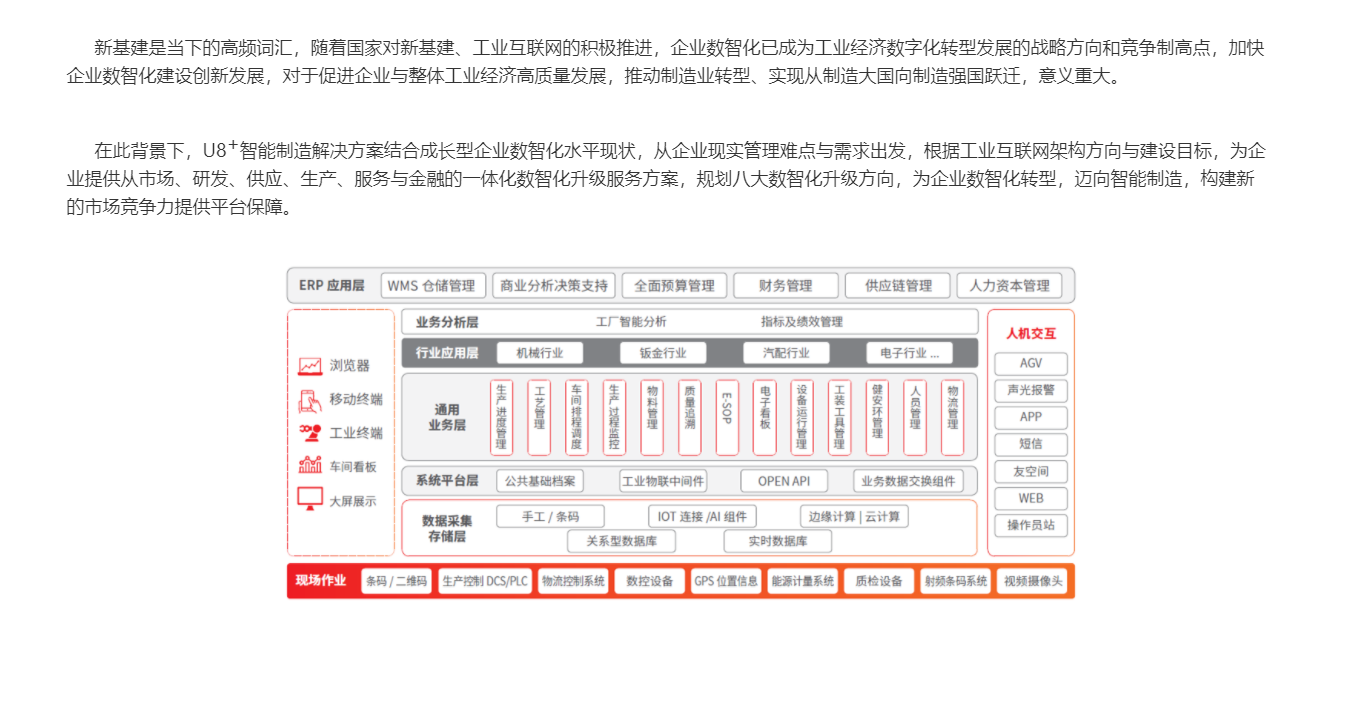Click the 操作员站 box
1348x721 pixels.
pos(1030,525)
